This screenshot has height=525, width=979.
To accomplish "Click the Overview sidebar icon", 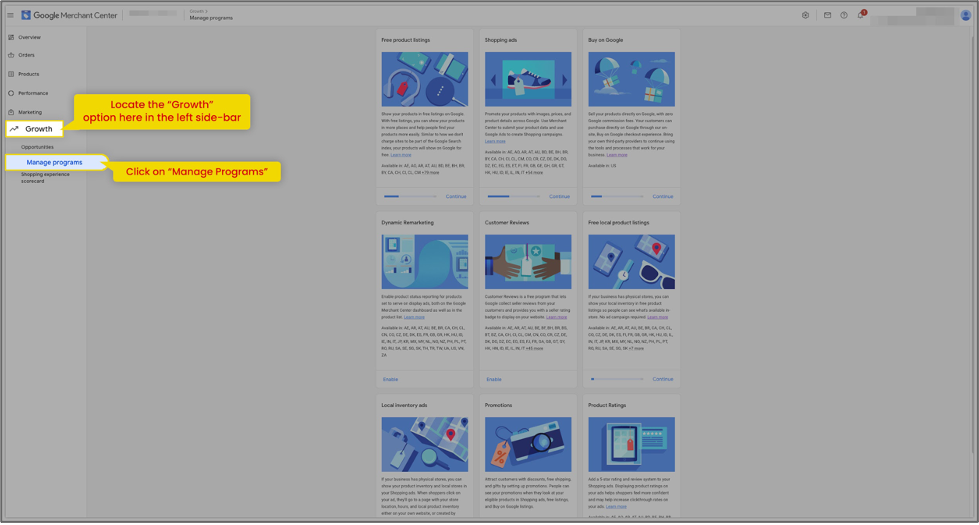I will (11, 37).
